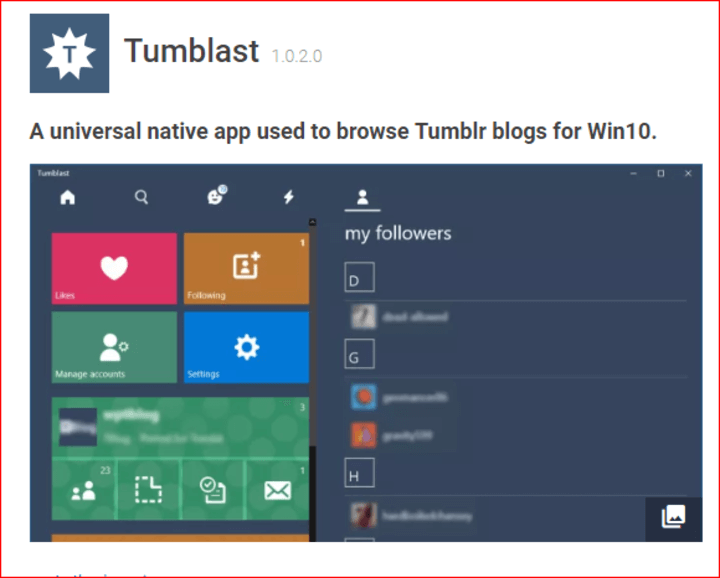
Task: Click the blog avatar thumbnail
Action: point(78,427)
